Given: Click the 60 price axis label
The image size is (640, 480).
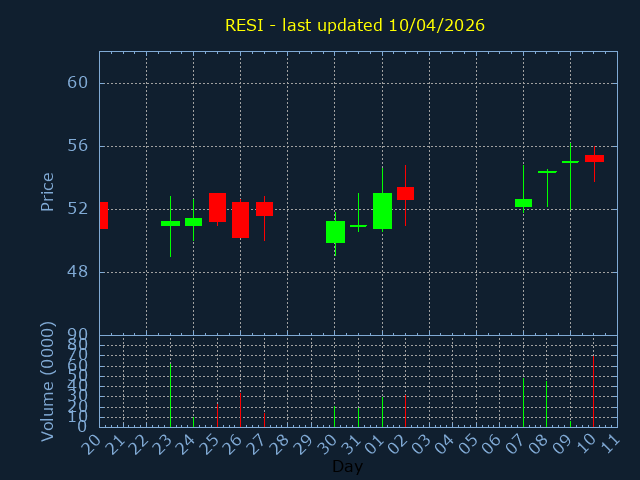Looking at the screenshot, I should 78,83.
